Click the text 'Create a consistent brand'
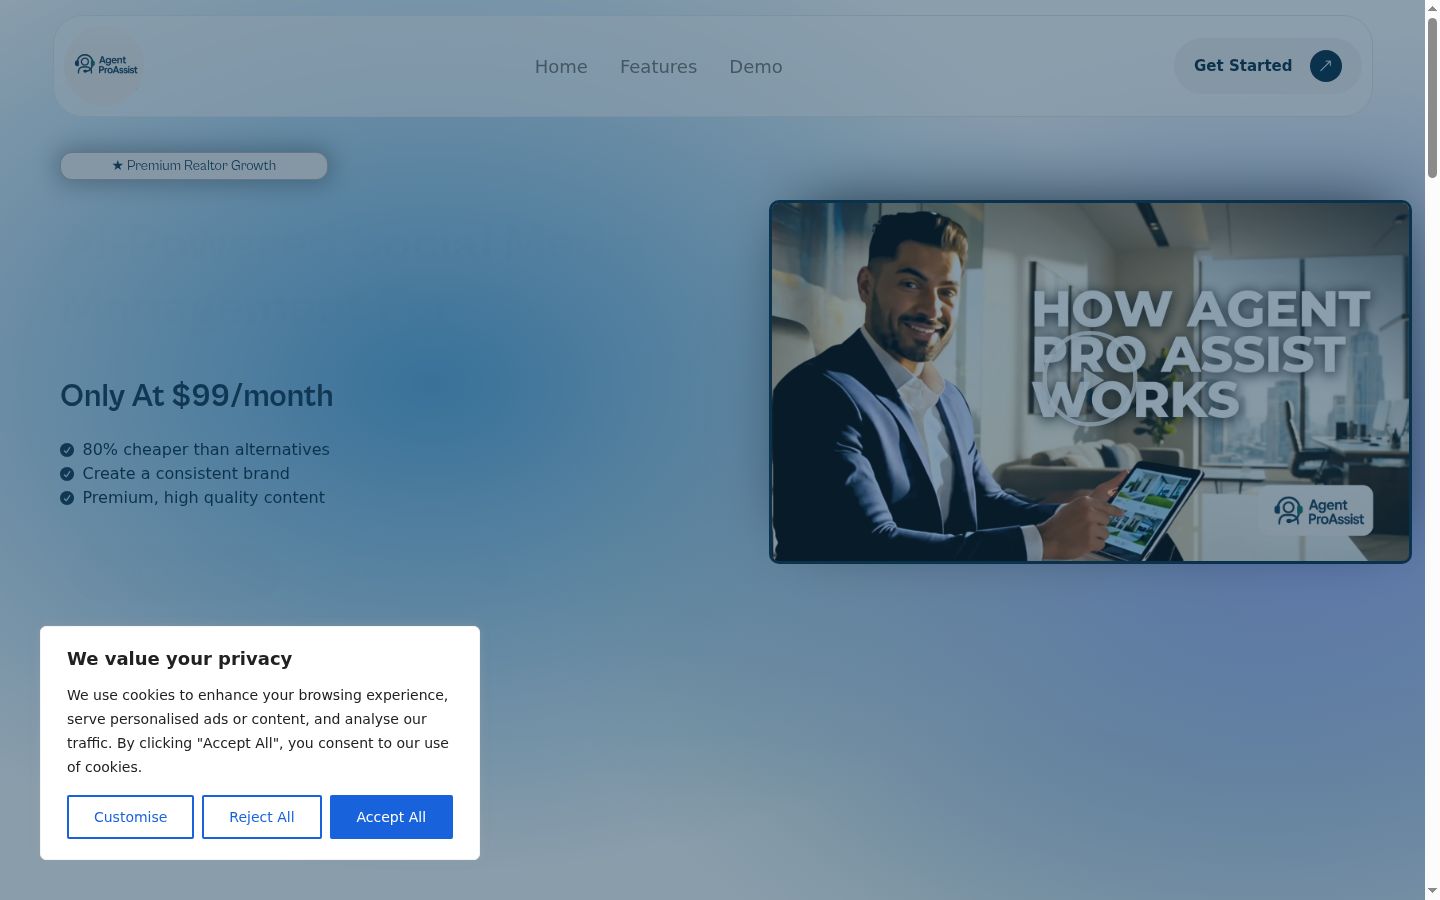Image resolution: width=1440 pixels, height=900 pixels. click(x=186, y=474)
